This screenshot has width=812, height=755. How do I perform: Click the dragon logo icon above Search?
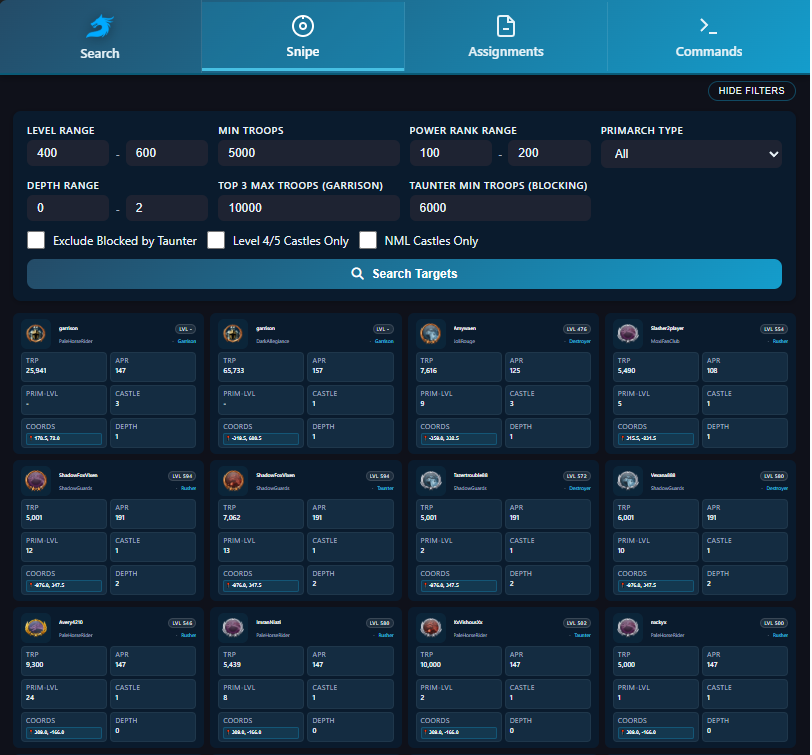pos(100,27)
